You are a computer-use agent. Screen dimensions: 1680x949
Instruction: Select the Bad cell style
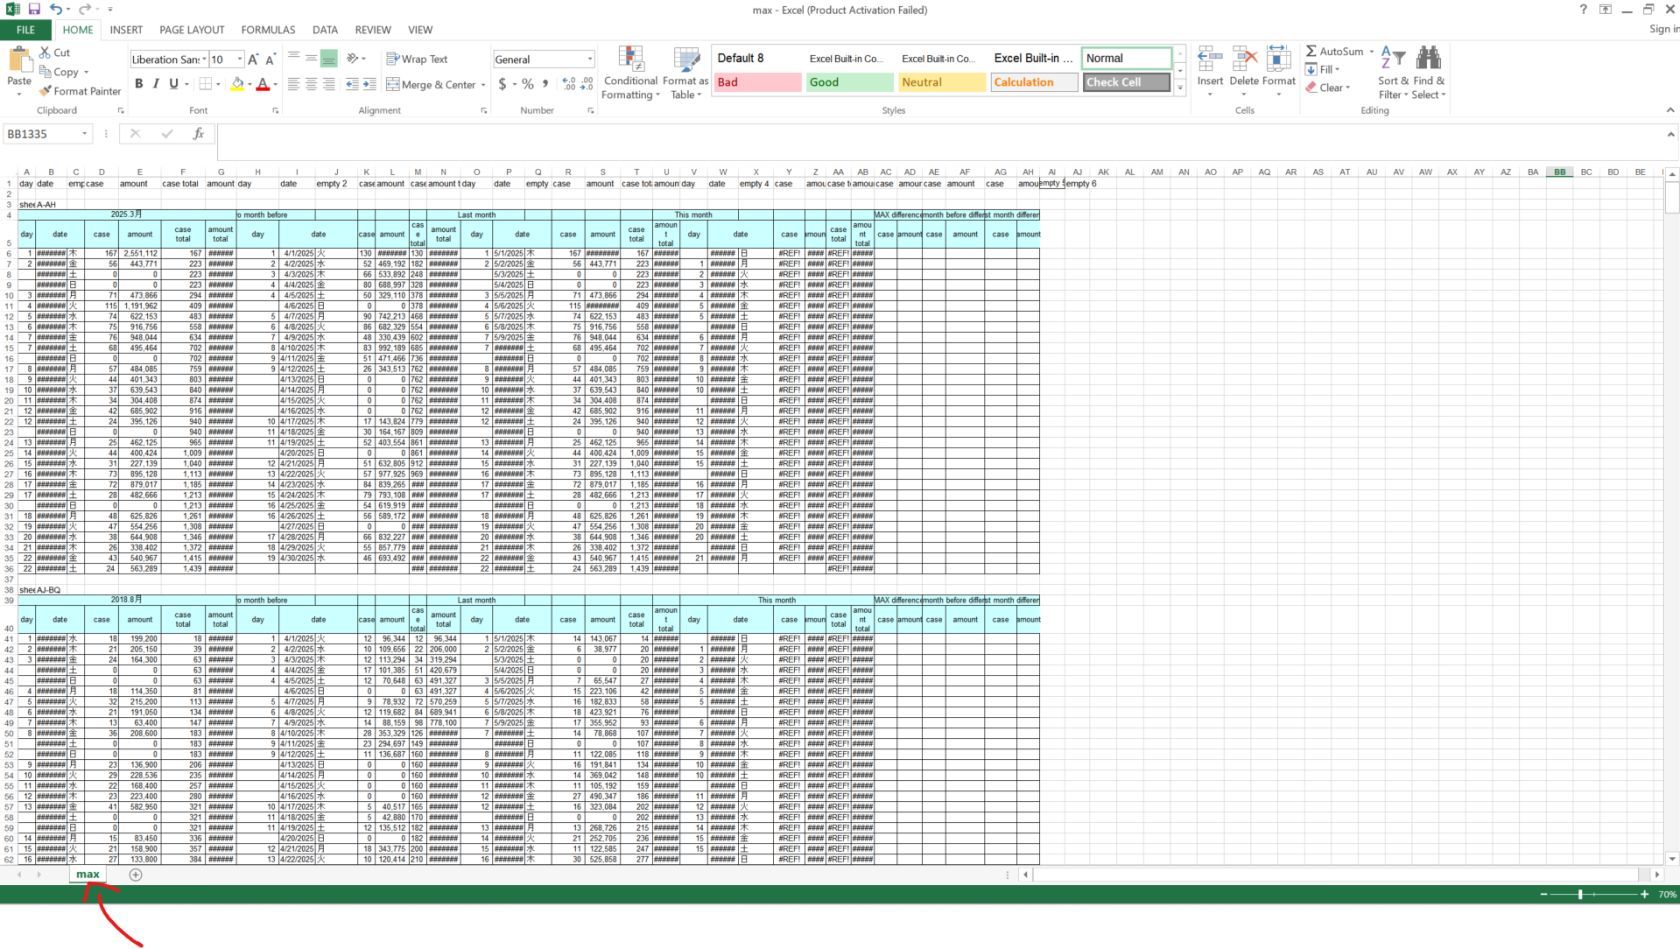pyautogui.click(x=757, y=82)
